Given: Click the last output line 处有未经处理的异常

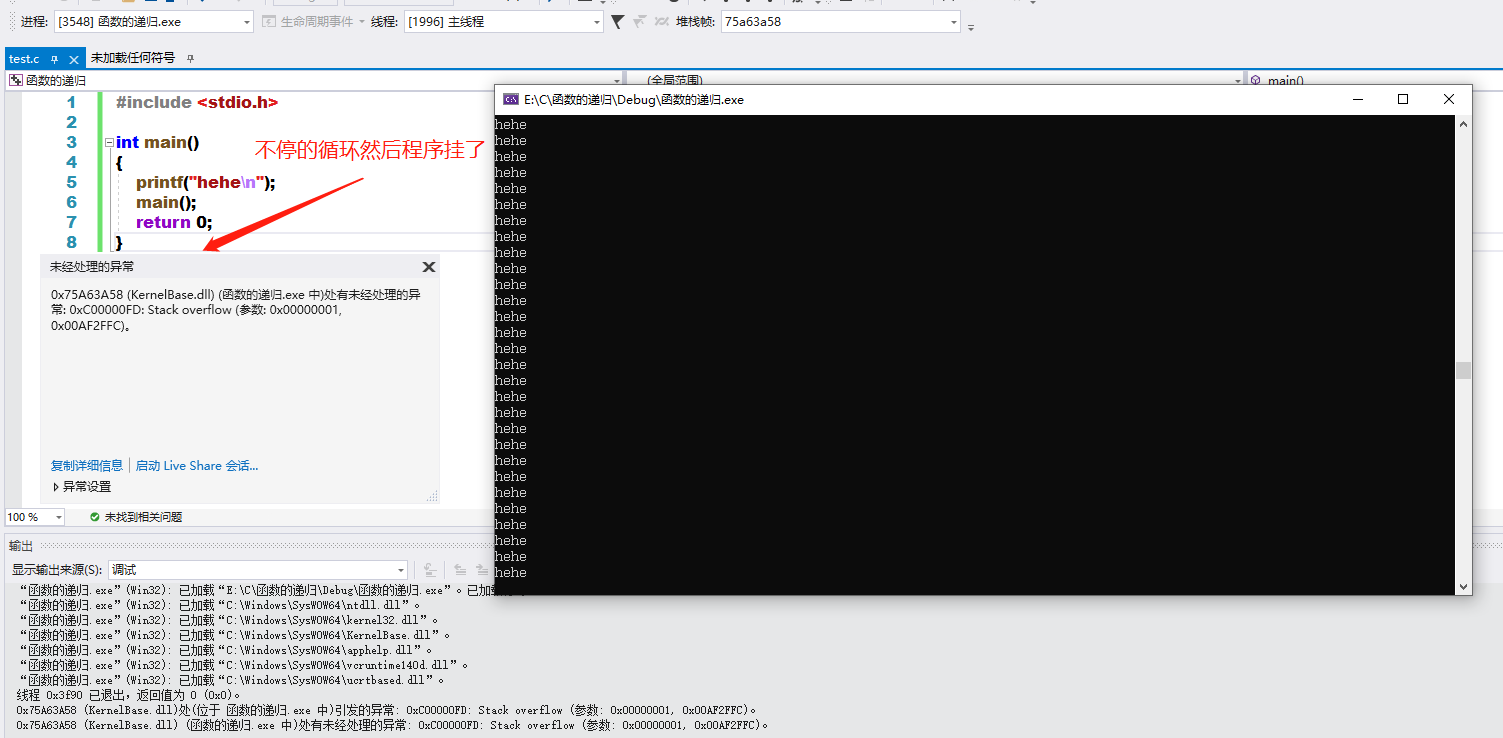Looking at the screenshot, I should coord(392,725).
